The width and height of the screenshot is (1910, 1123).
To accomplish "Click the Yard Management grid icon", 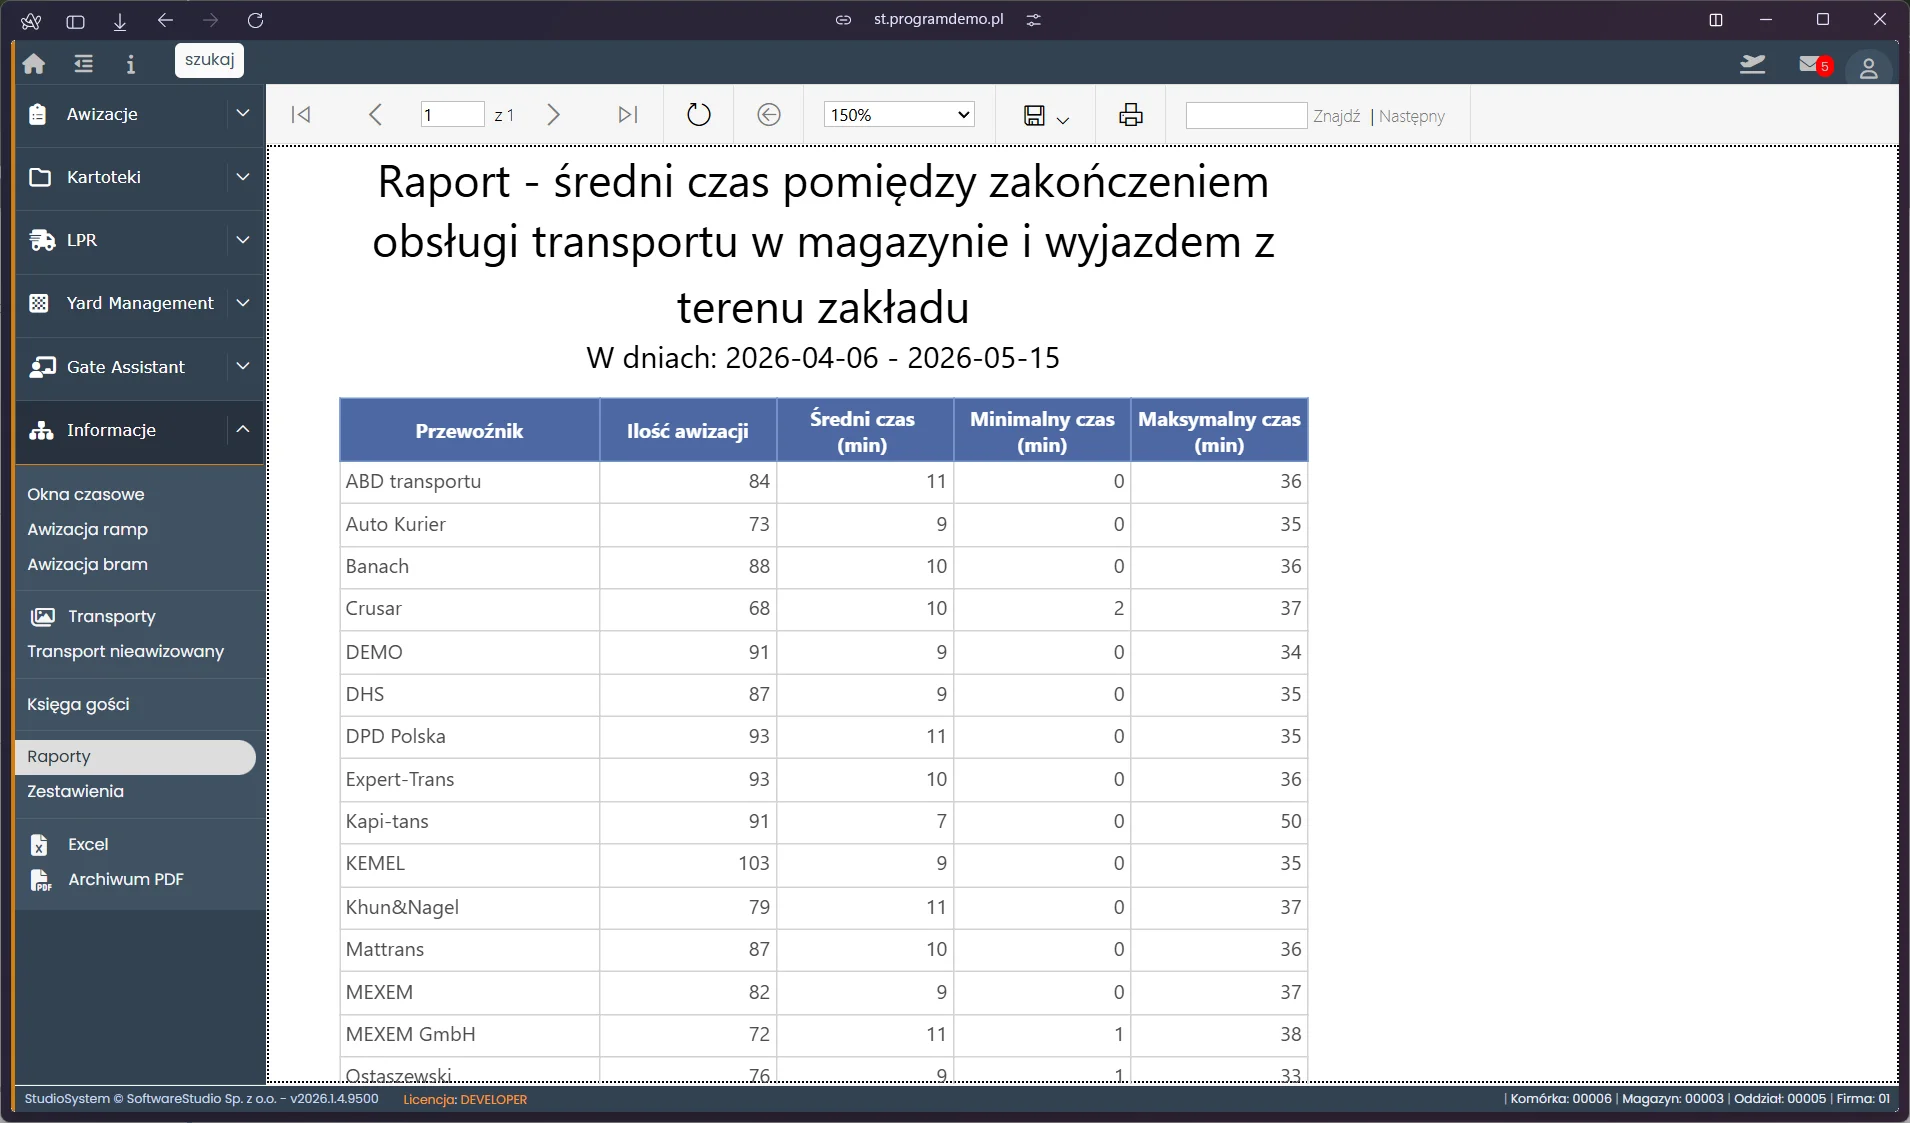I will click(39, 303).
